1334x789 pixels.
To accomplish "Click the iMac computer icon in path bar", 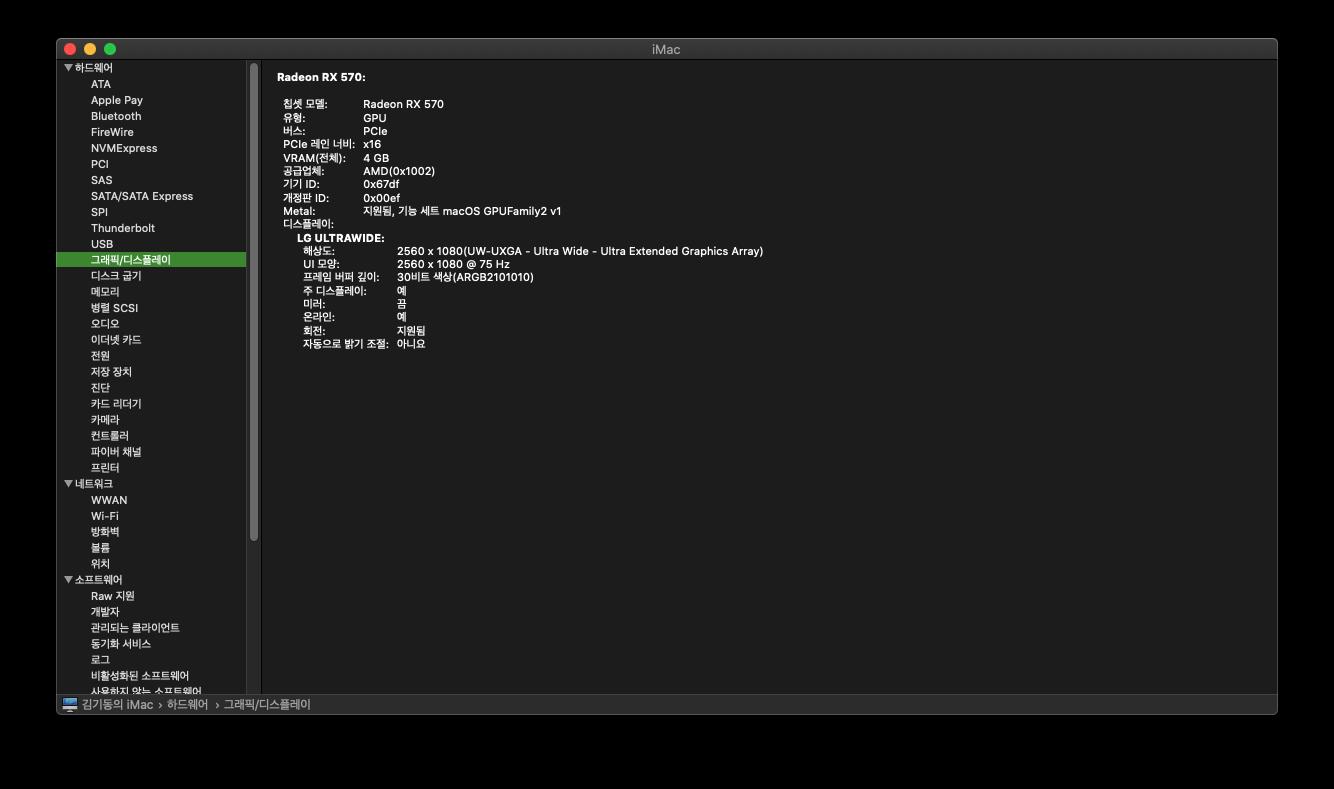I will click(70, 704).
